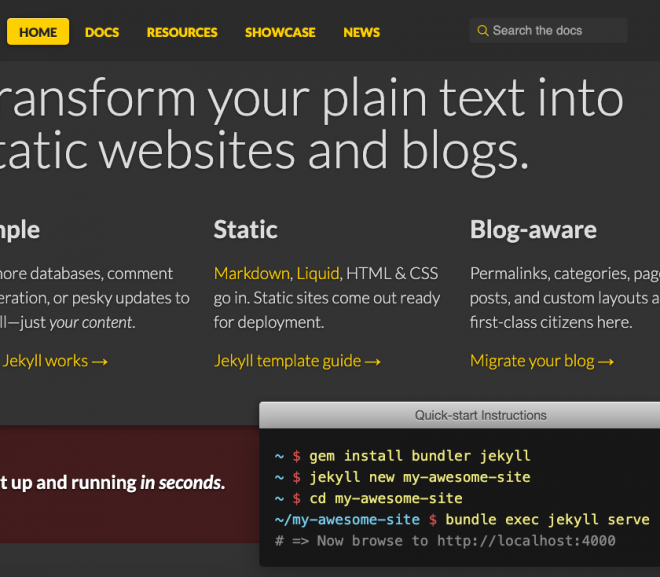Click the up and running in seconds text
The image size is (660, 577).
(x=112, y=483)
